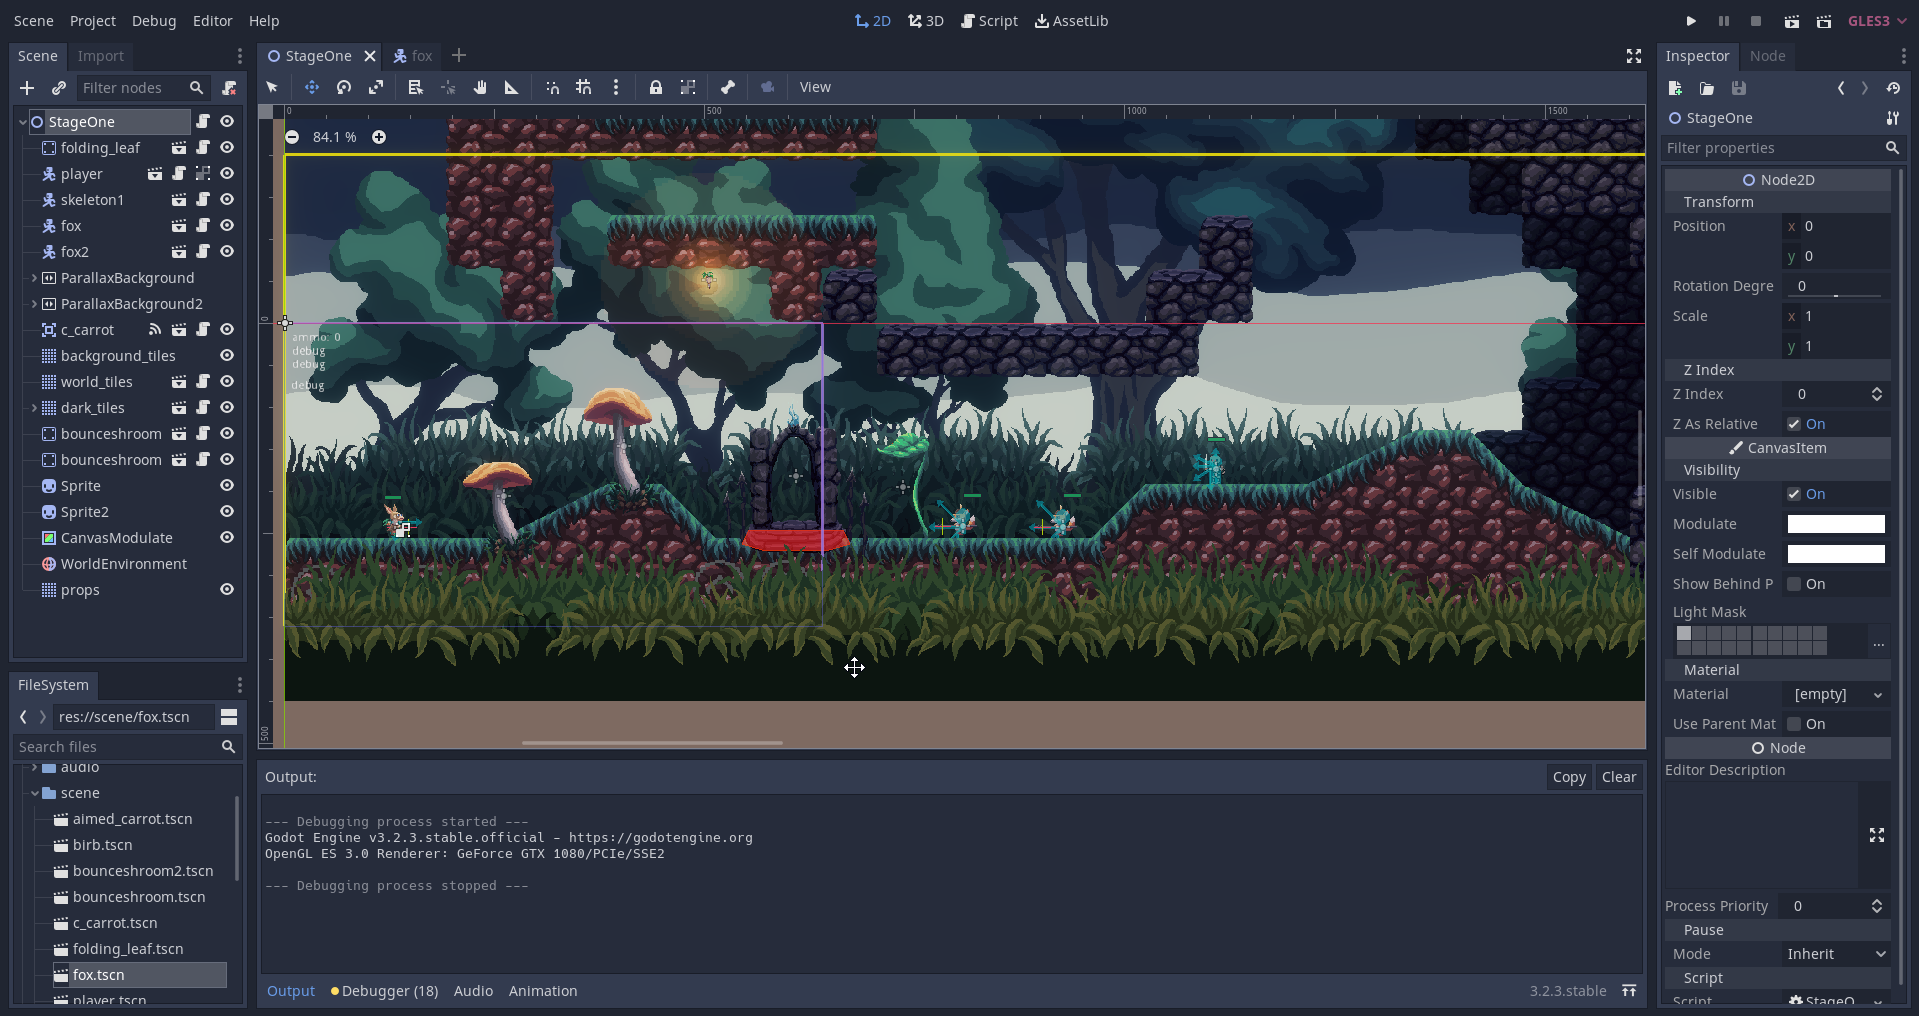1919x1016 pixels.
Task: Toggle distraction-free mode expand icon
Action: click(x=1634, y=56)
